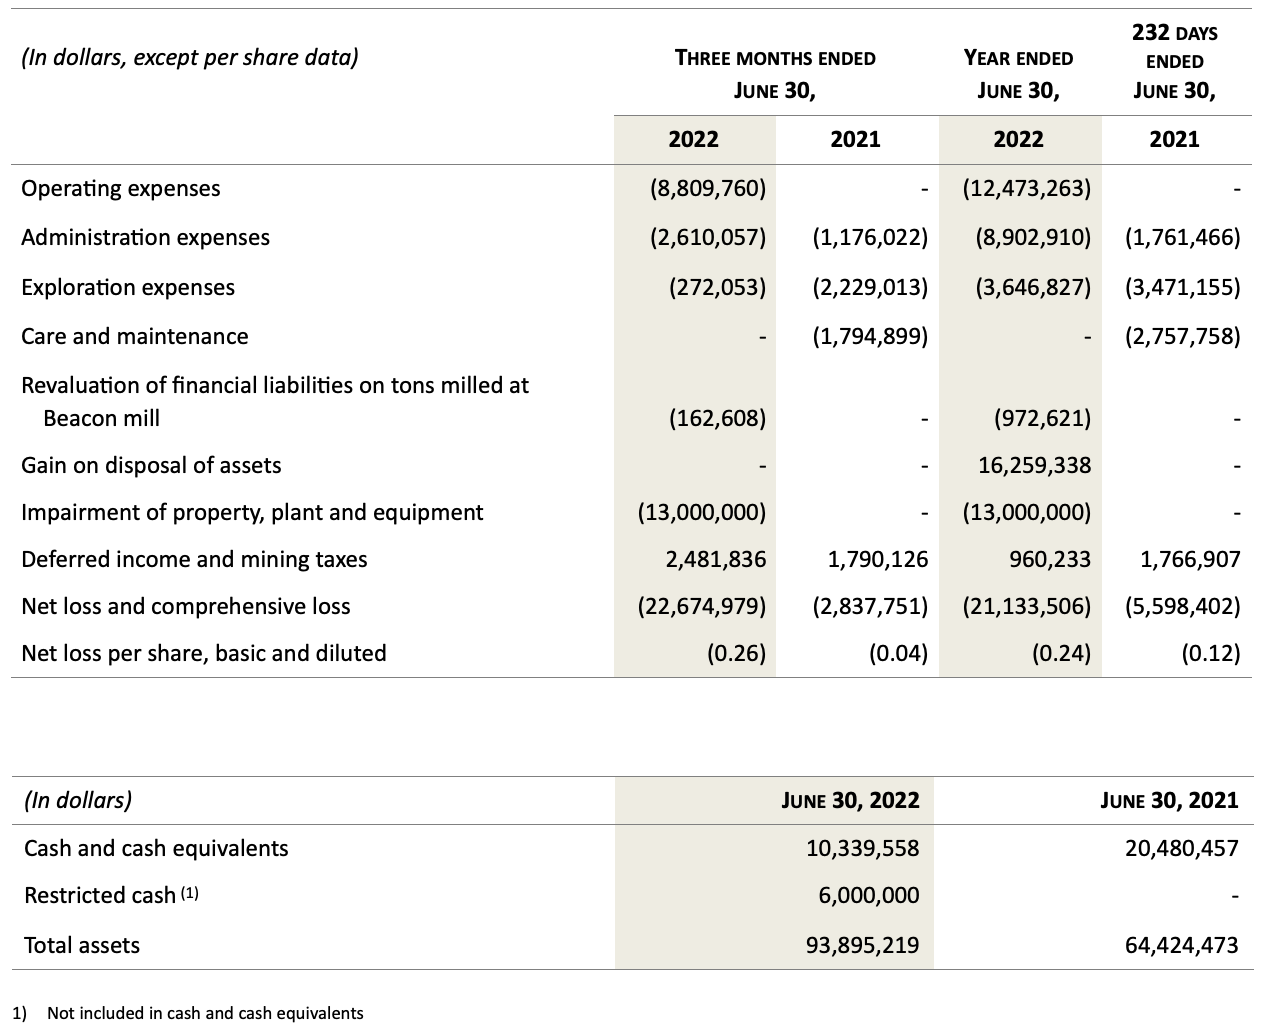The image size is (1270, 1032).
Task: Click the Year Ended June 30 header
Action: click(1018, 74)
